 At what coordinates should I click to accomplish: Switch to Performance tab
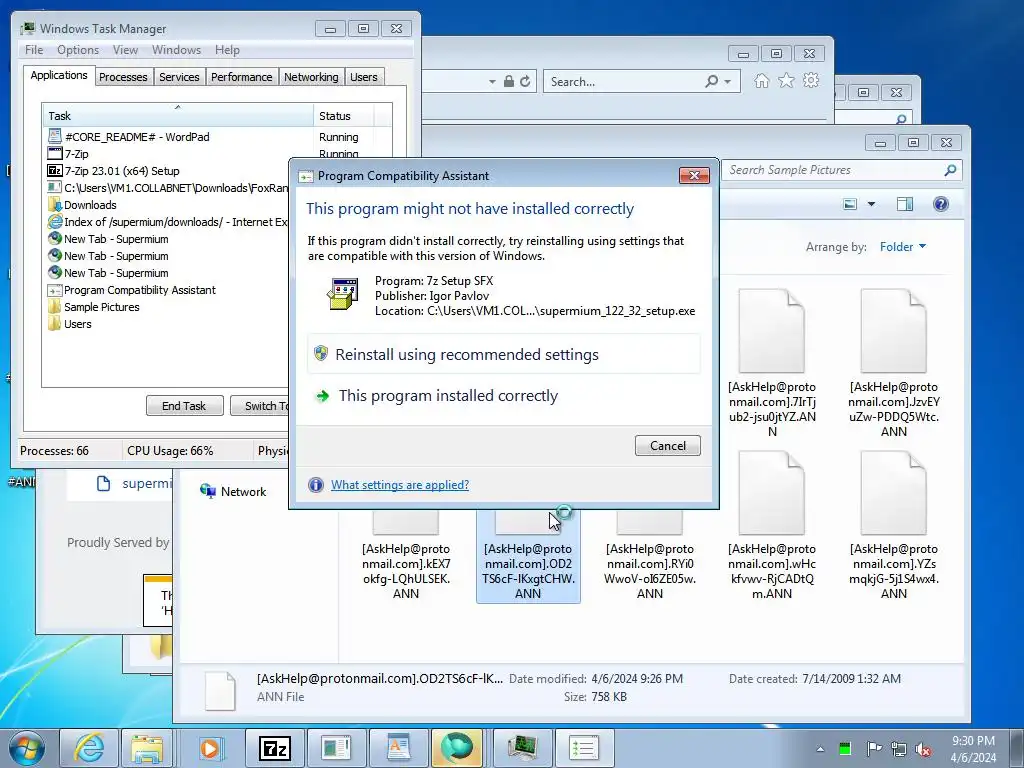click(x=242, y=77)
